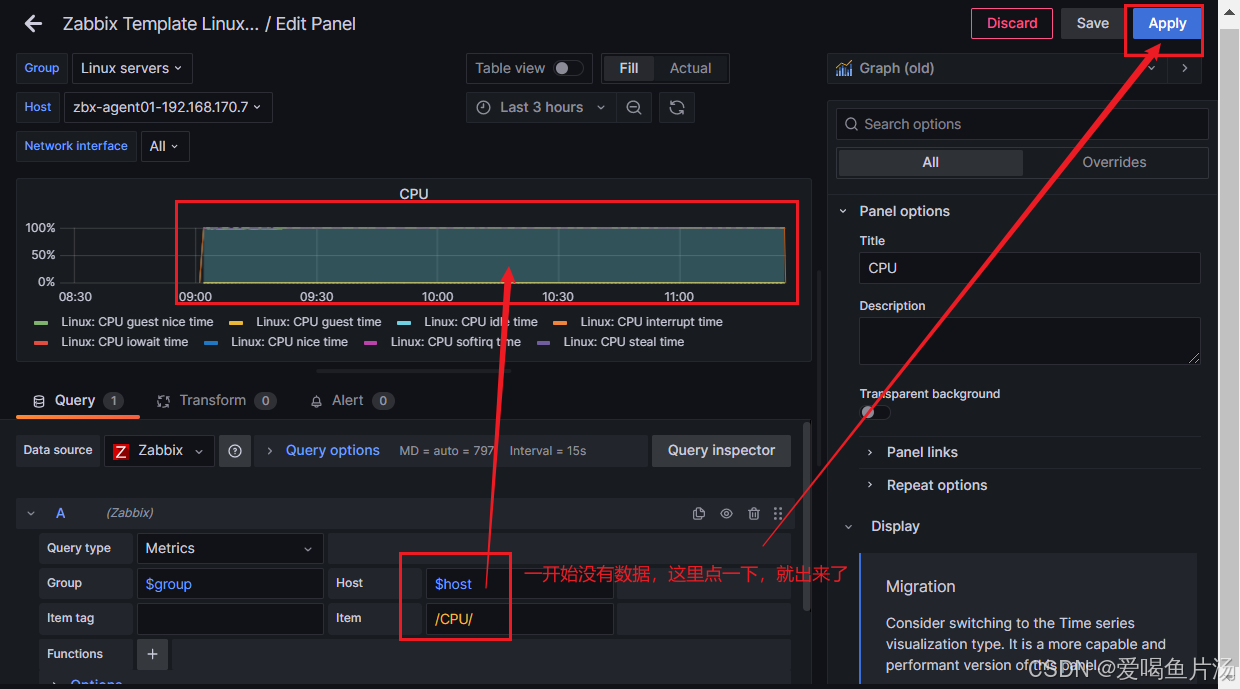The width and height of the screenshot is (1240, 689).
Task: Click the Description text area
Action: (1029, 341)
